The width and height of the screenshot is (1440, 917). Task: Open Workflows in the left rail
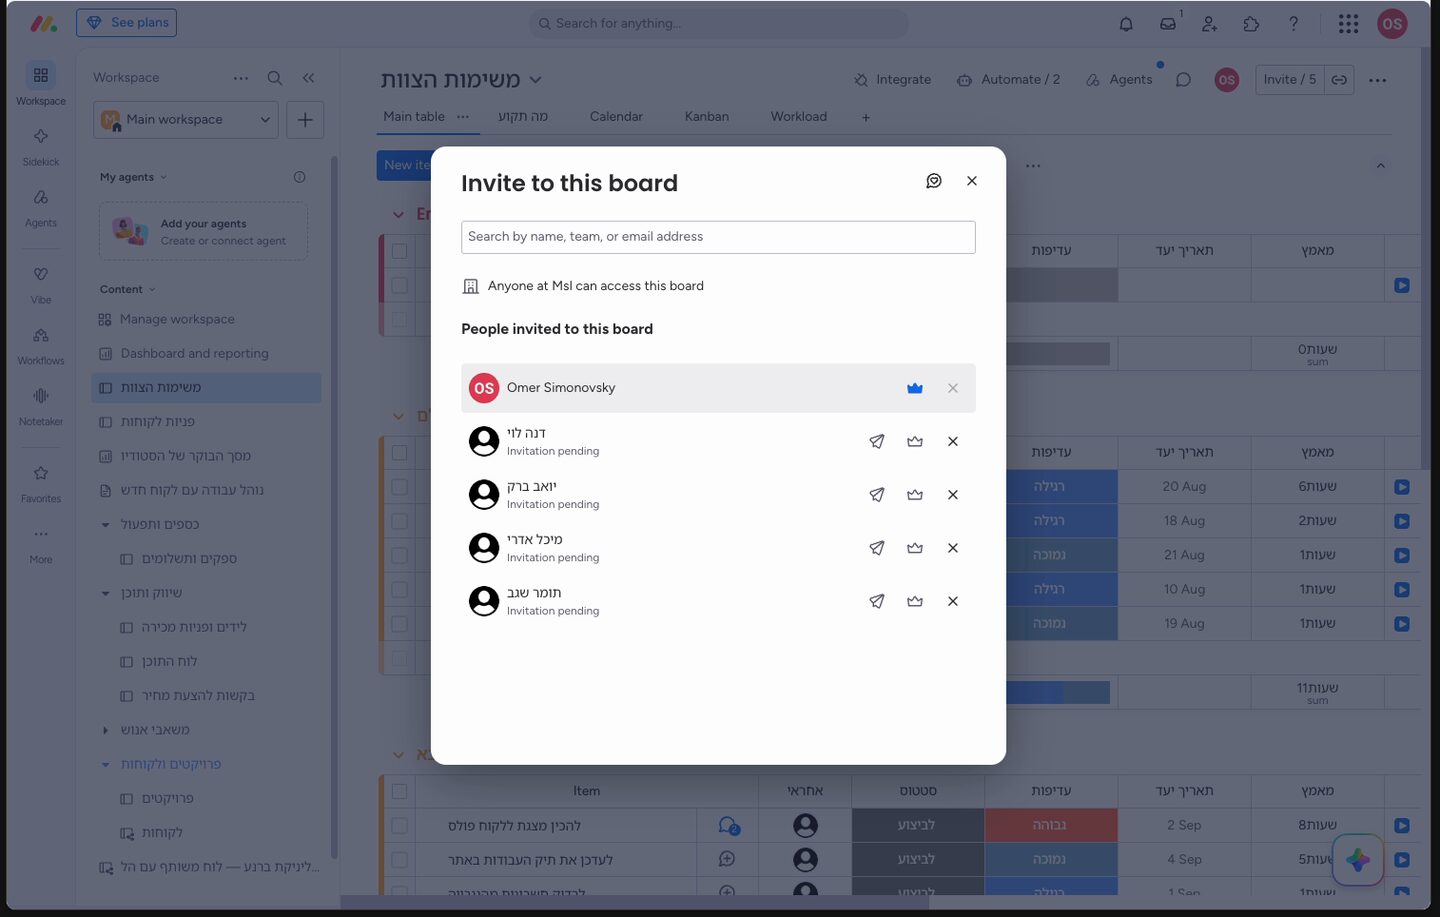[x=41, y=345]
